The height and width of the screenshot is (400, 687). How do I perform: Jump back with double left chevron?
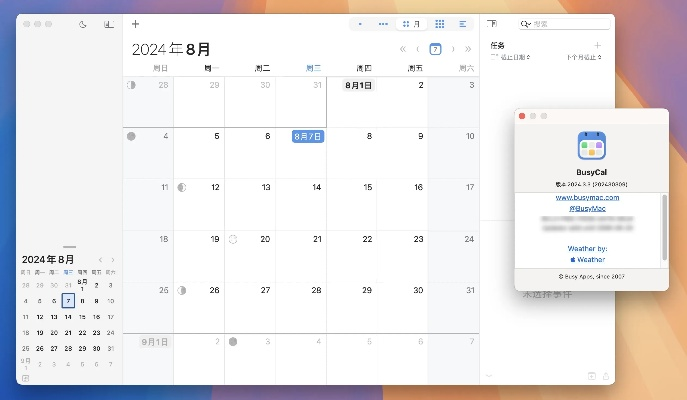point(403,49)
